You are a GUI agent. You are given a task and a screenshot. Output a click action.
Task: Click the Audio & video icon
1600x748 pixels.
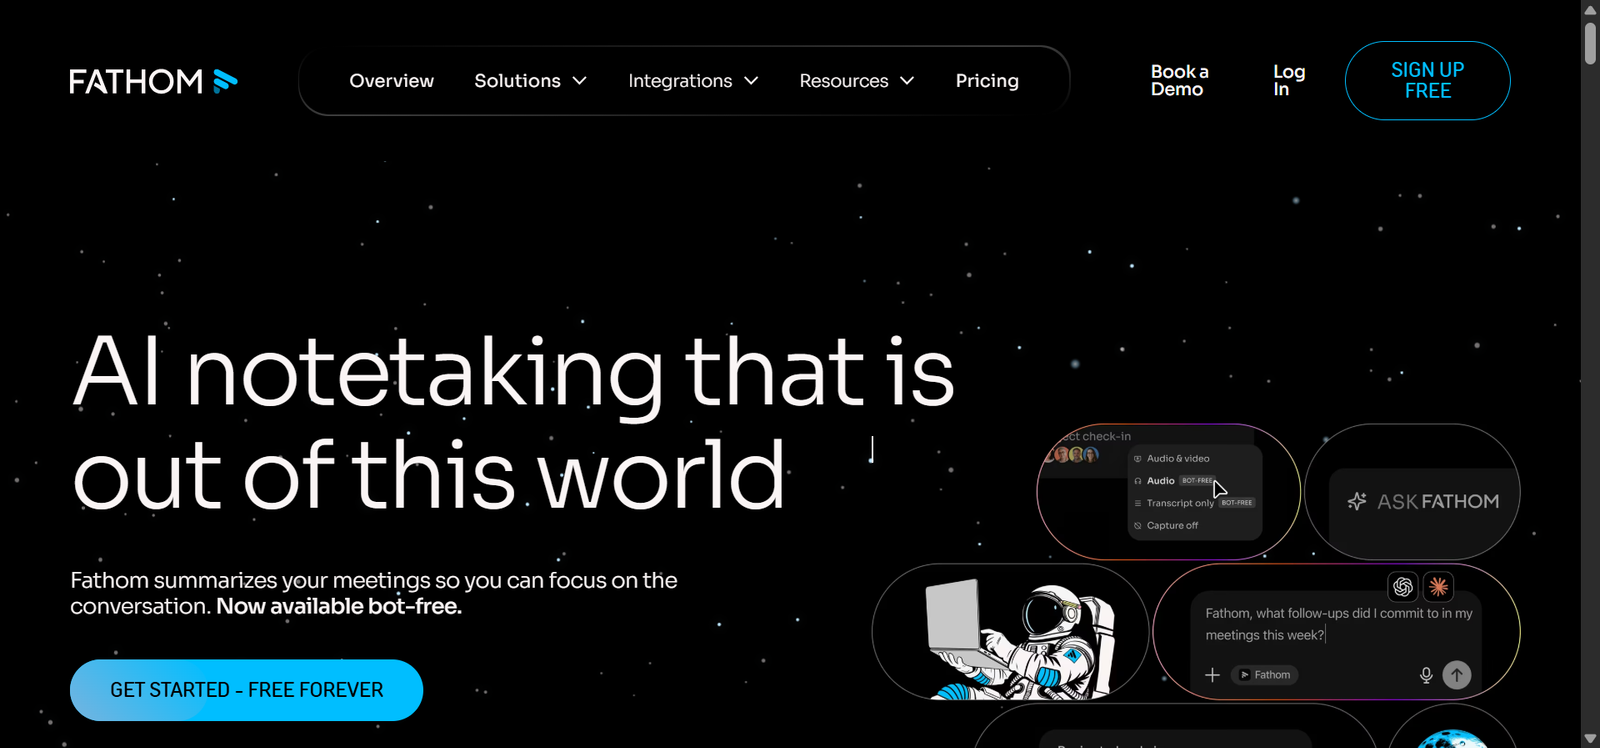coord(1138,458)
